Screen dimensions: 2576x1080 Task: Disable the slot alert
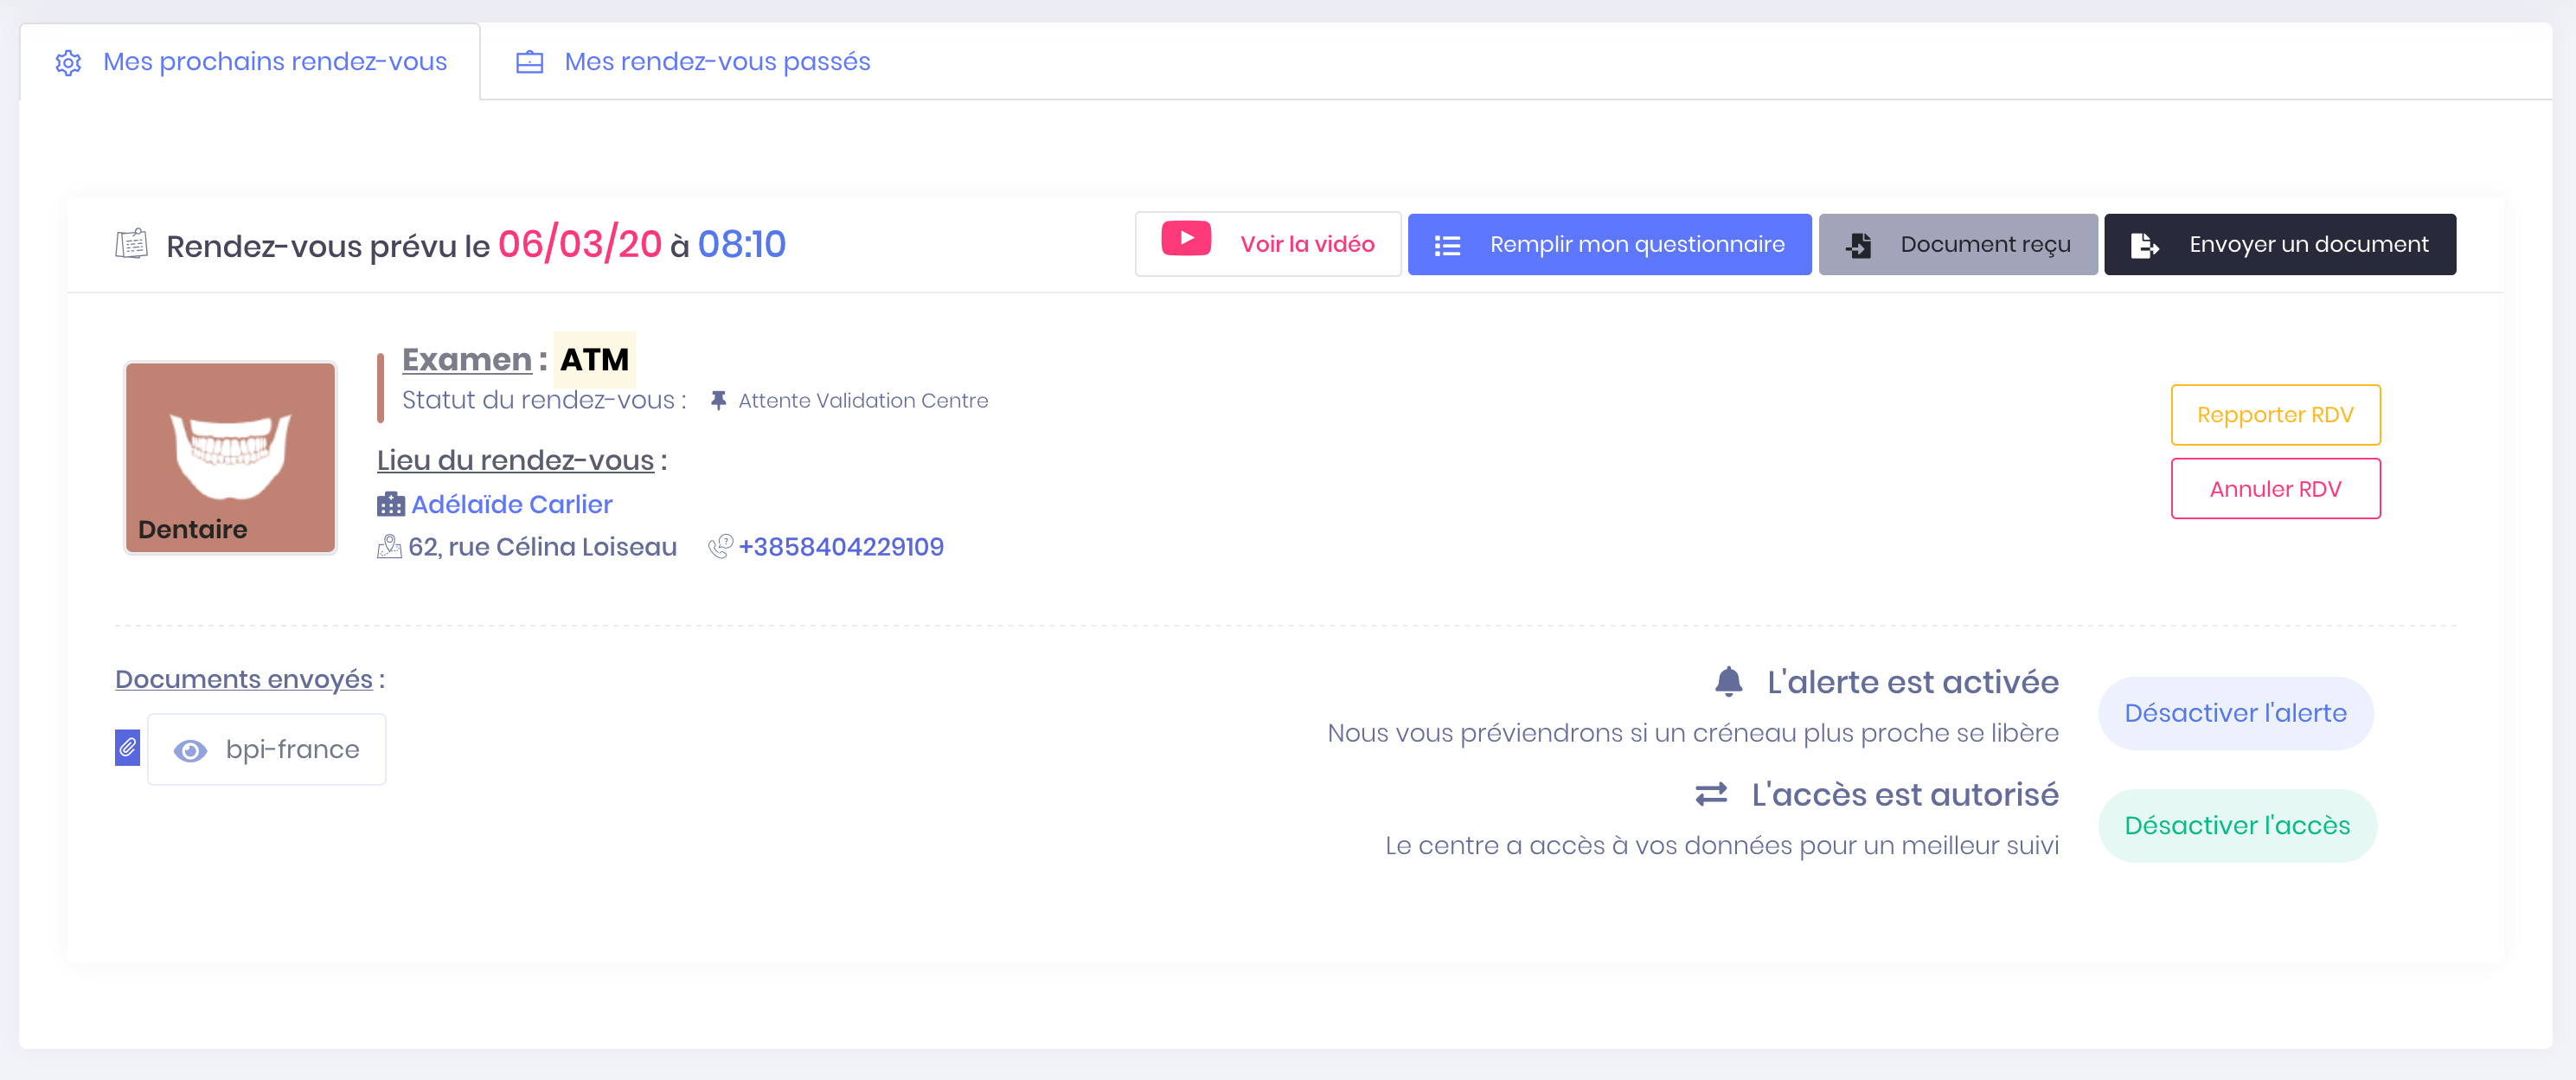(x=2234, y=713)
